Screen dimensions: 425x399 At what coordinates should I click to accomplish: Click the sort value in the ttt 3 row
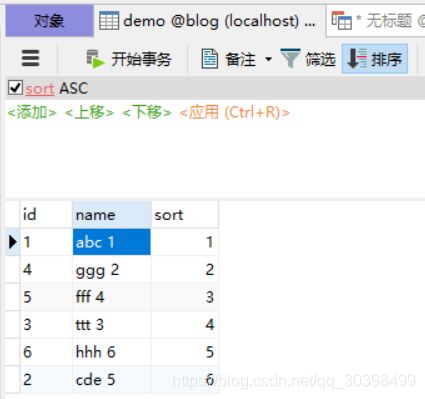185,325
